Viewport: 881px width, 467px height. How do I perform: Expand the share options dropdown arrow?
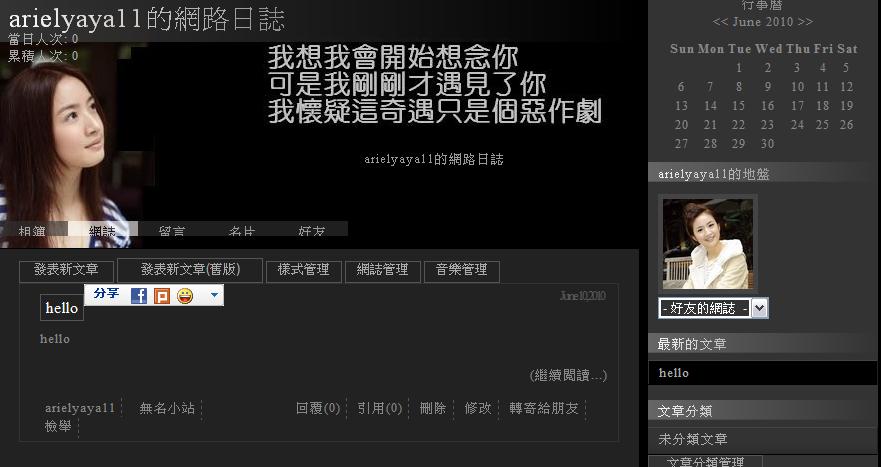coord(213,296)
